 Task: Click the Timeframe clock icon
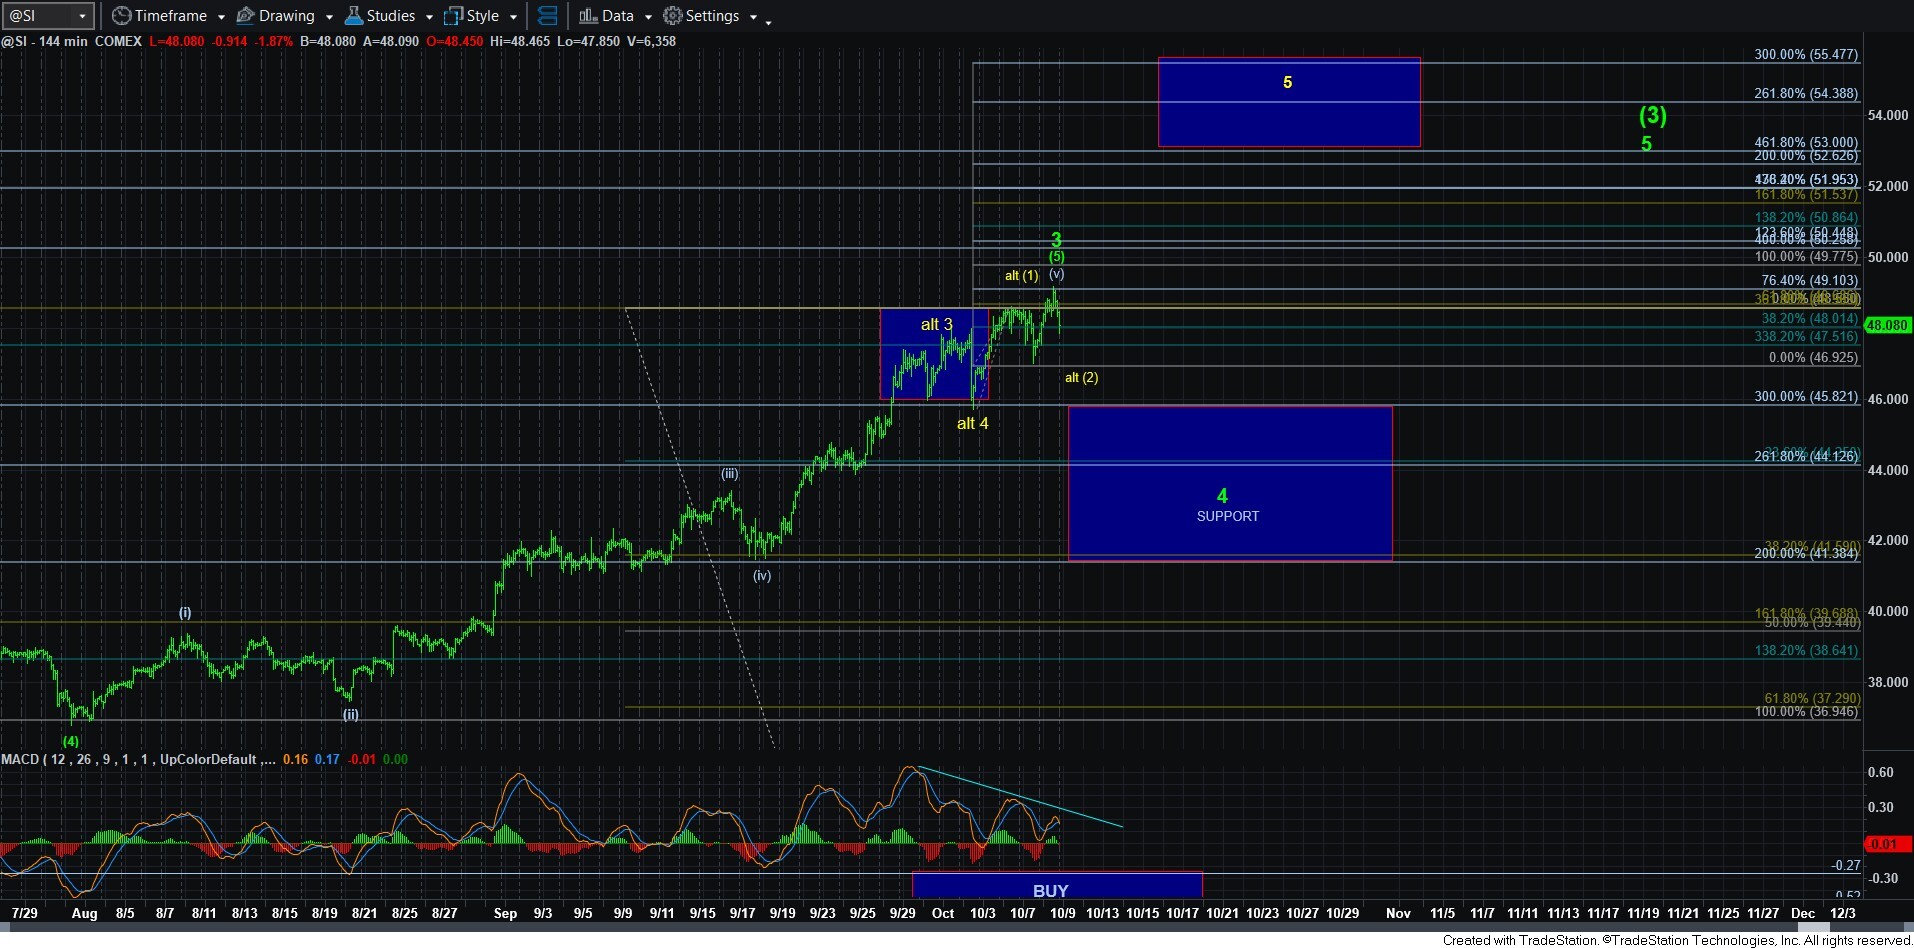(121, 16)
